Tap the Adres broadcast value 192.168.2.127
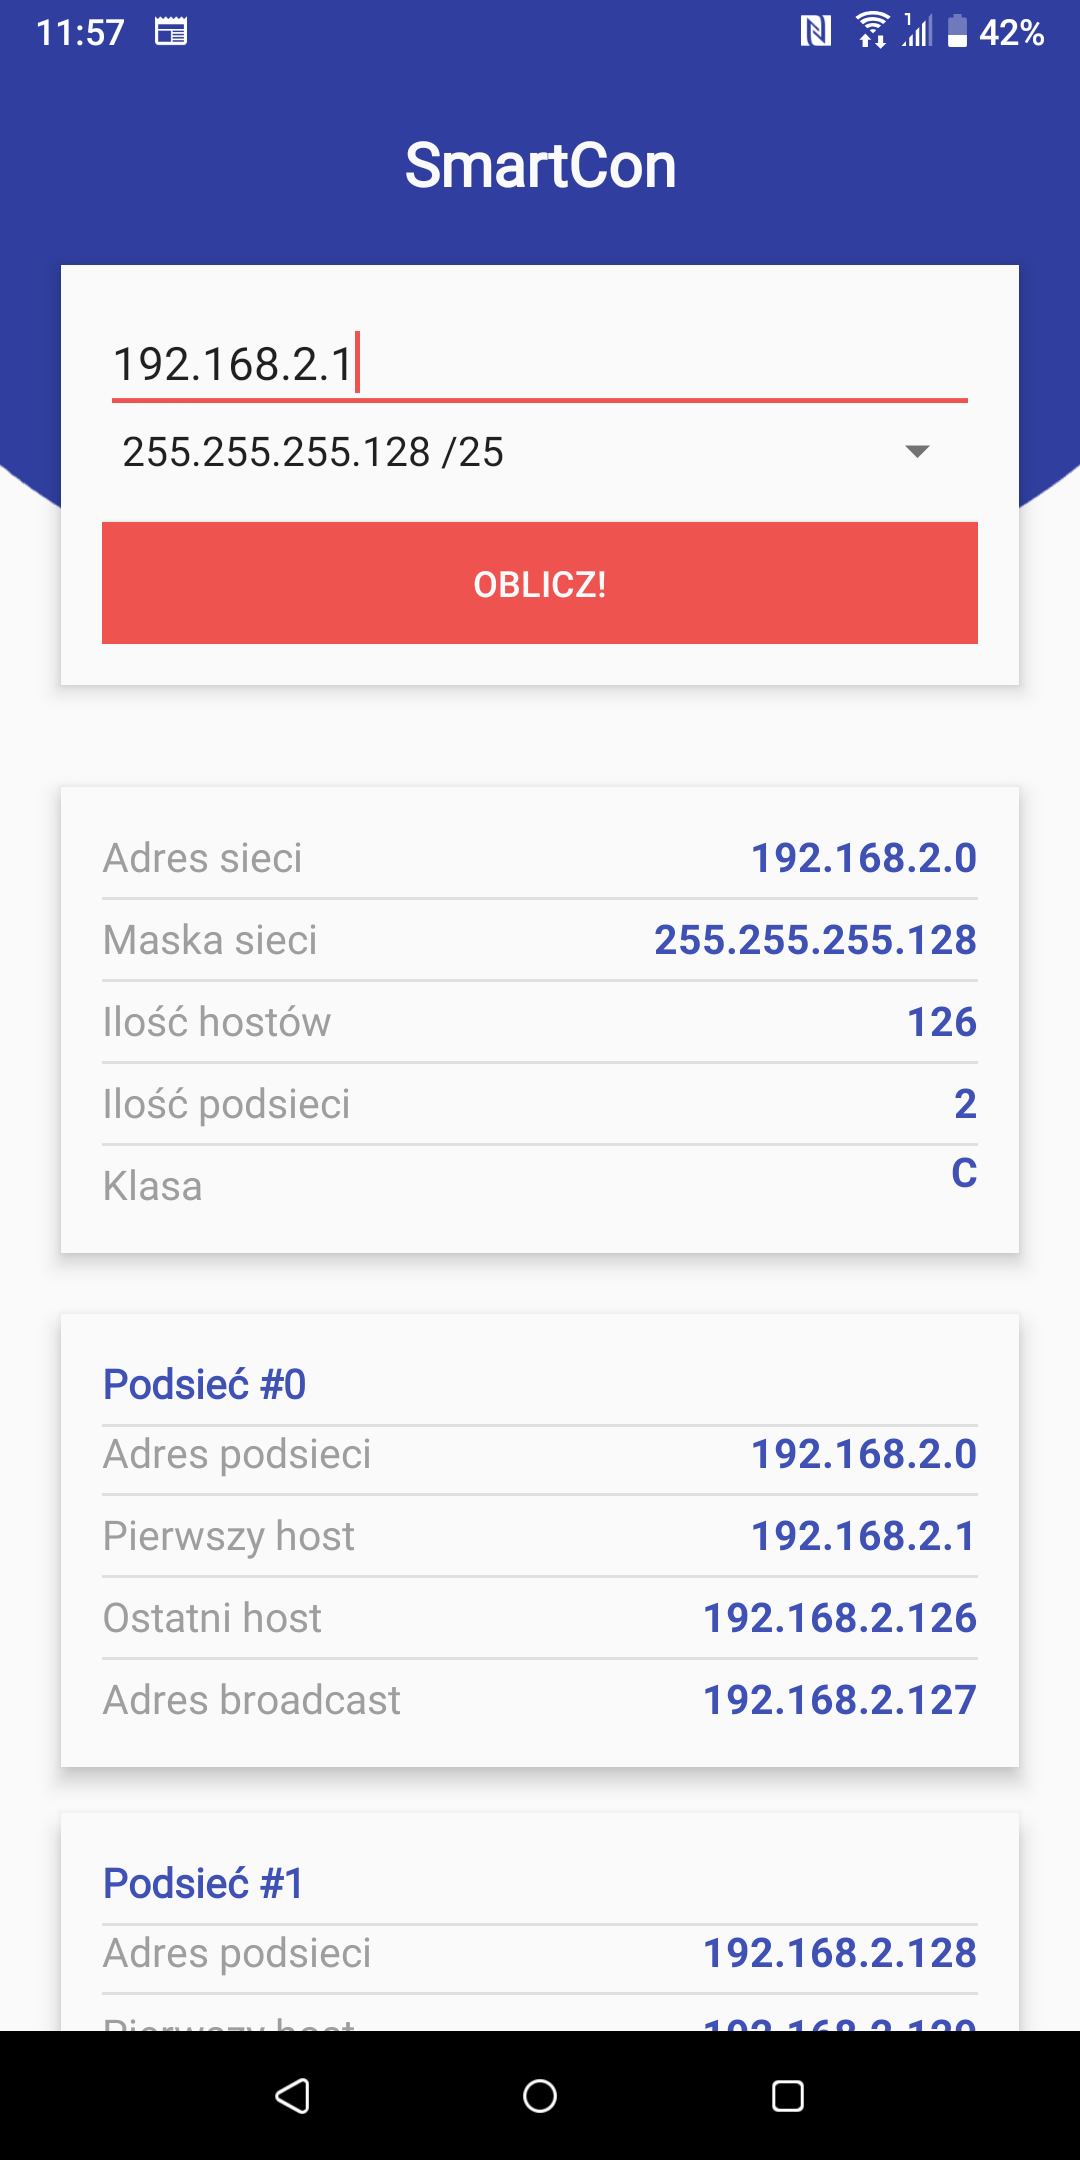The image size is (1080, 2160). tap(840, 1700)
